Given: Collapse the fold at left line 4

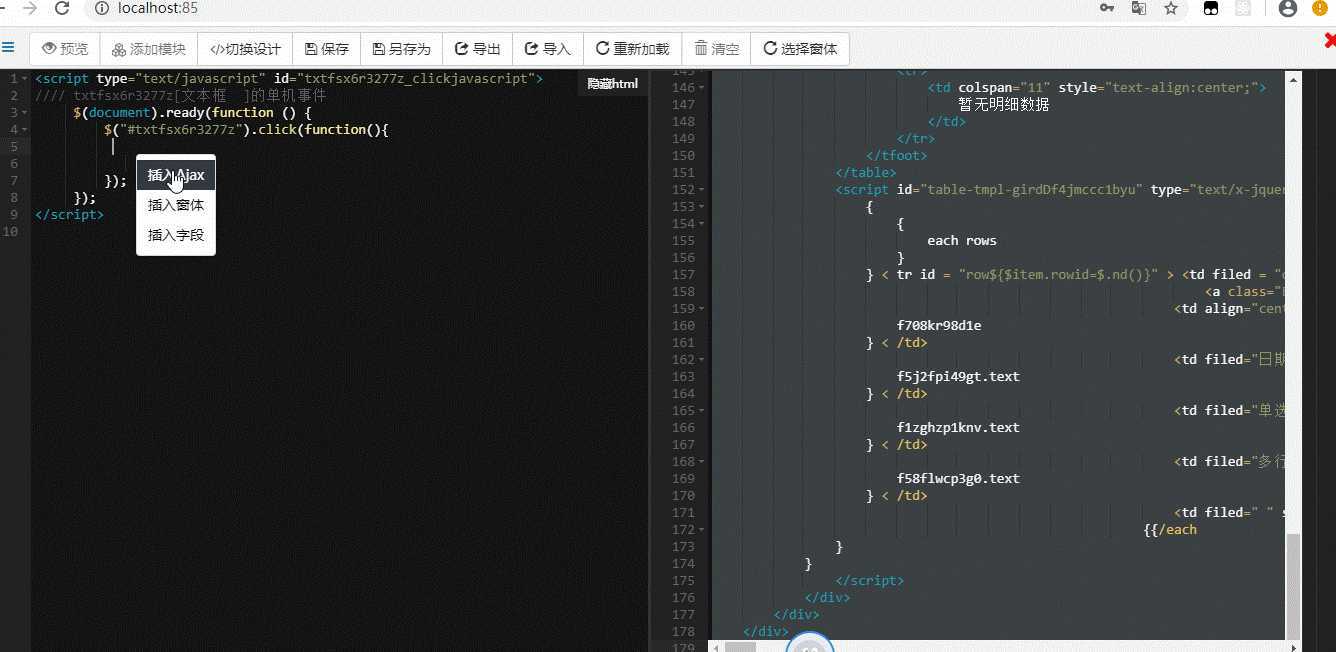Looking at the screenshot, I should (25, 129).
